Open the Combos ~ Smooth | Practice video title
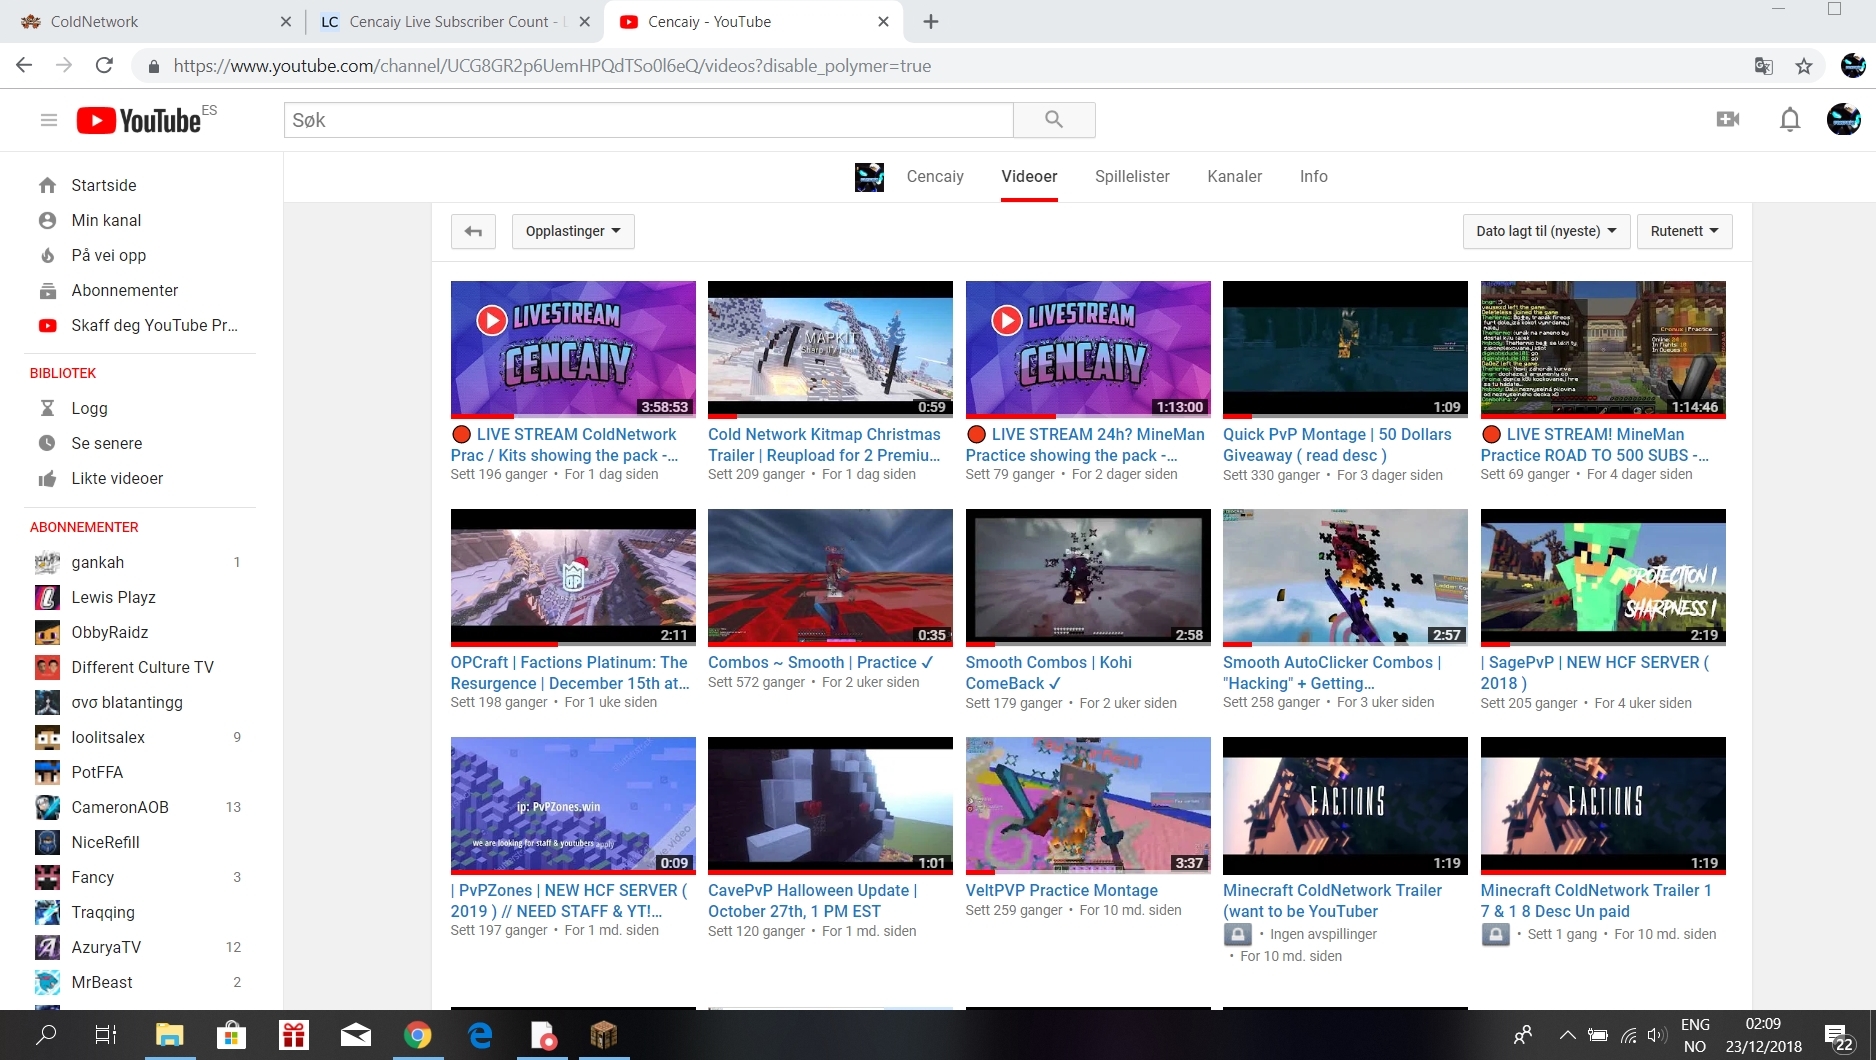The width and height of the screenshot is (1876, 1060). [x=821, y=663]
